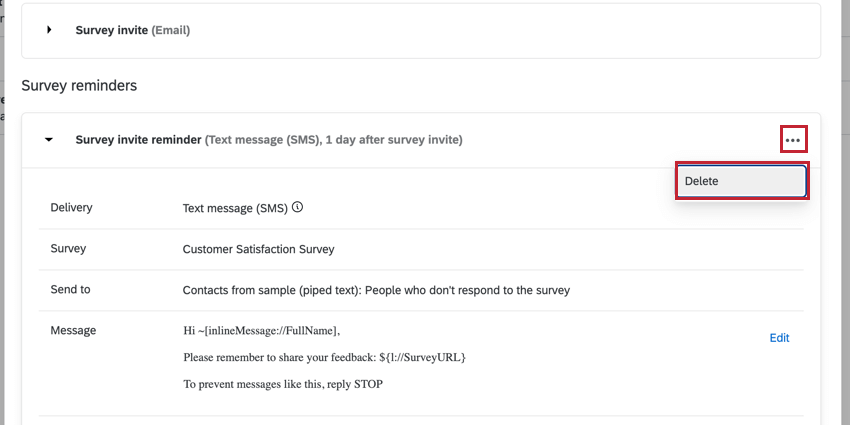Viewport: 850px width, 425px height.
Task: Open the three-dot options menu
Action: pos(793,140)
